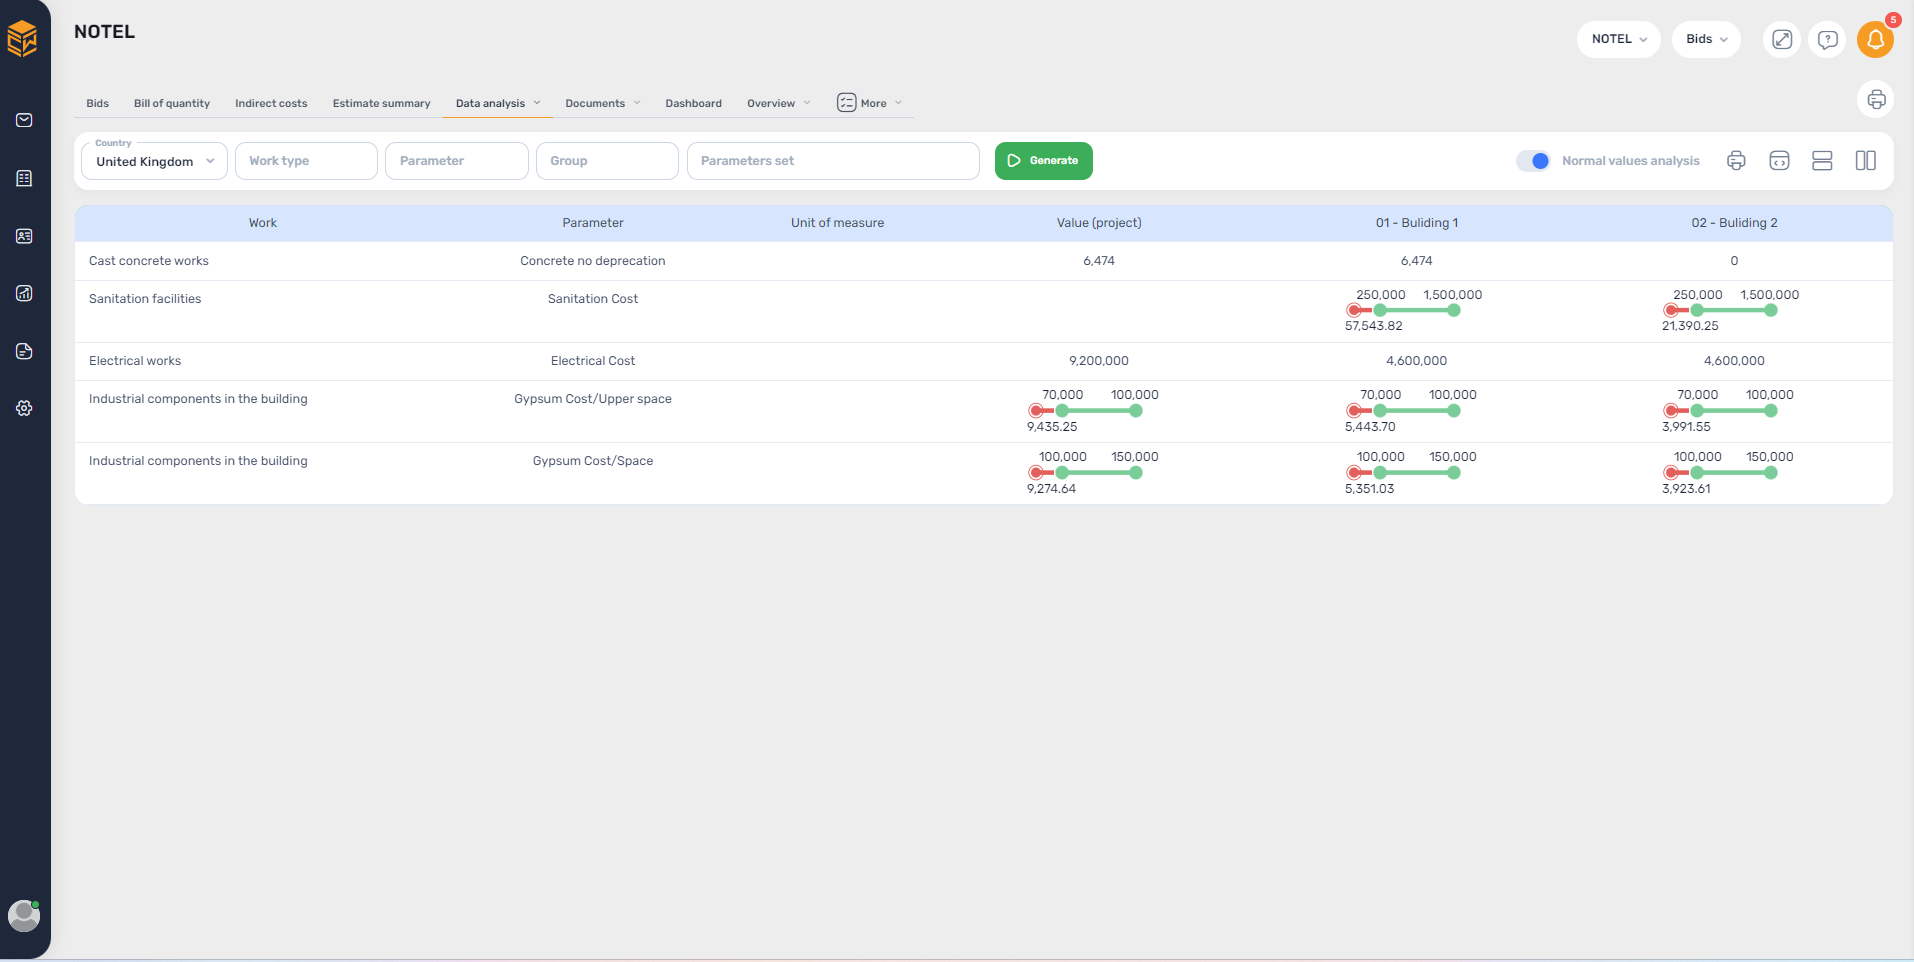Click the Parameters set input field
Image resolution: width=1914 pixels, height=962 pixels.
(x=833, y=161)
